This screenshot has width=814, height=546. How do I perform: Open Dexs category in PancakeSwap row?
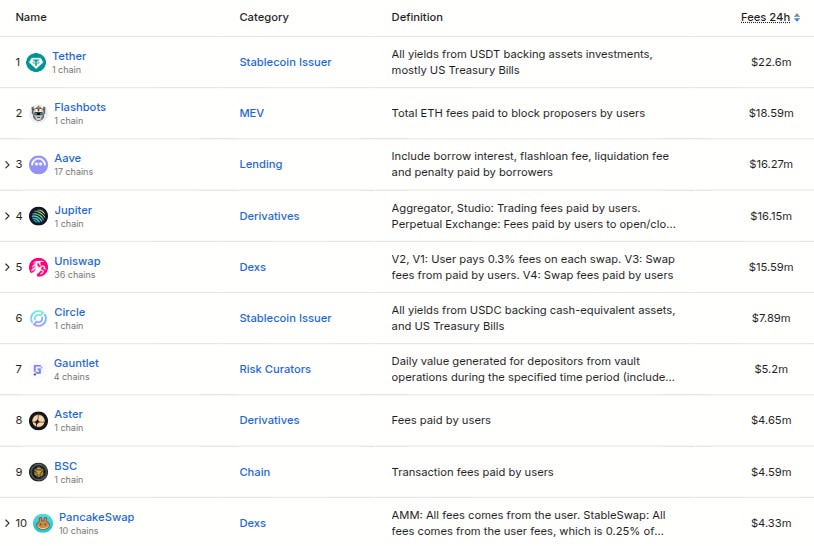252,523
